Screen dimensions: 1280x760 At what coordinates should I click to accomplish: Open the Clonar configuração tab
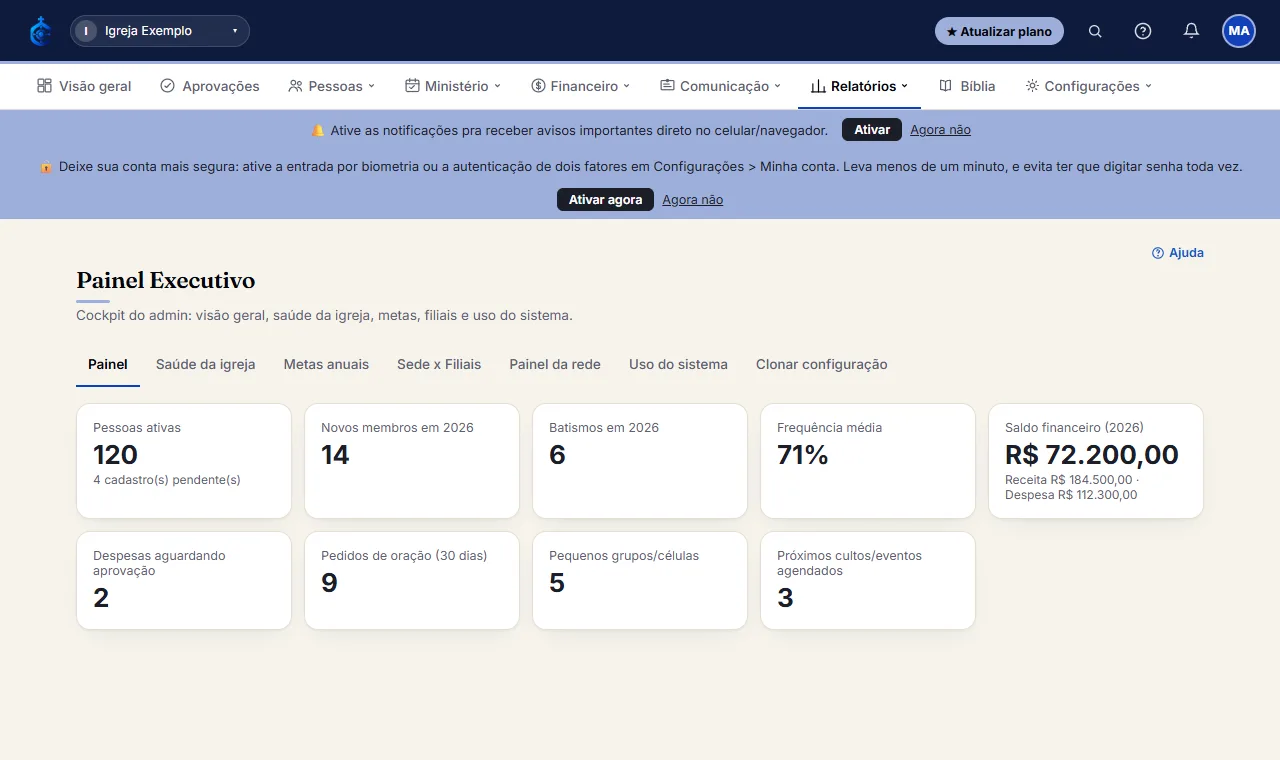822,364
